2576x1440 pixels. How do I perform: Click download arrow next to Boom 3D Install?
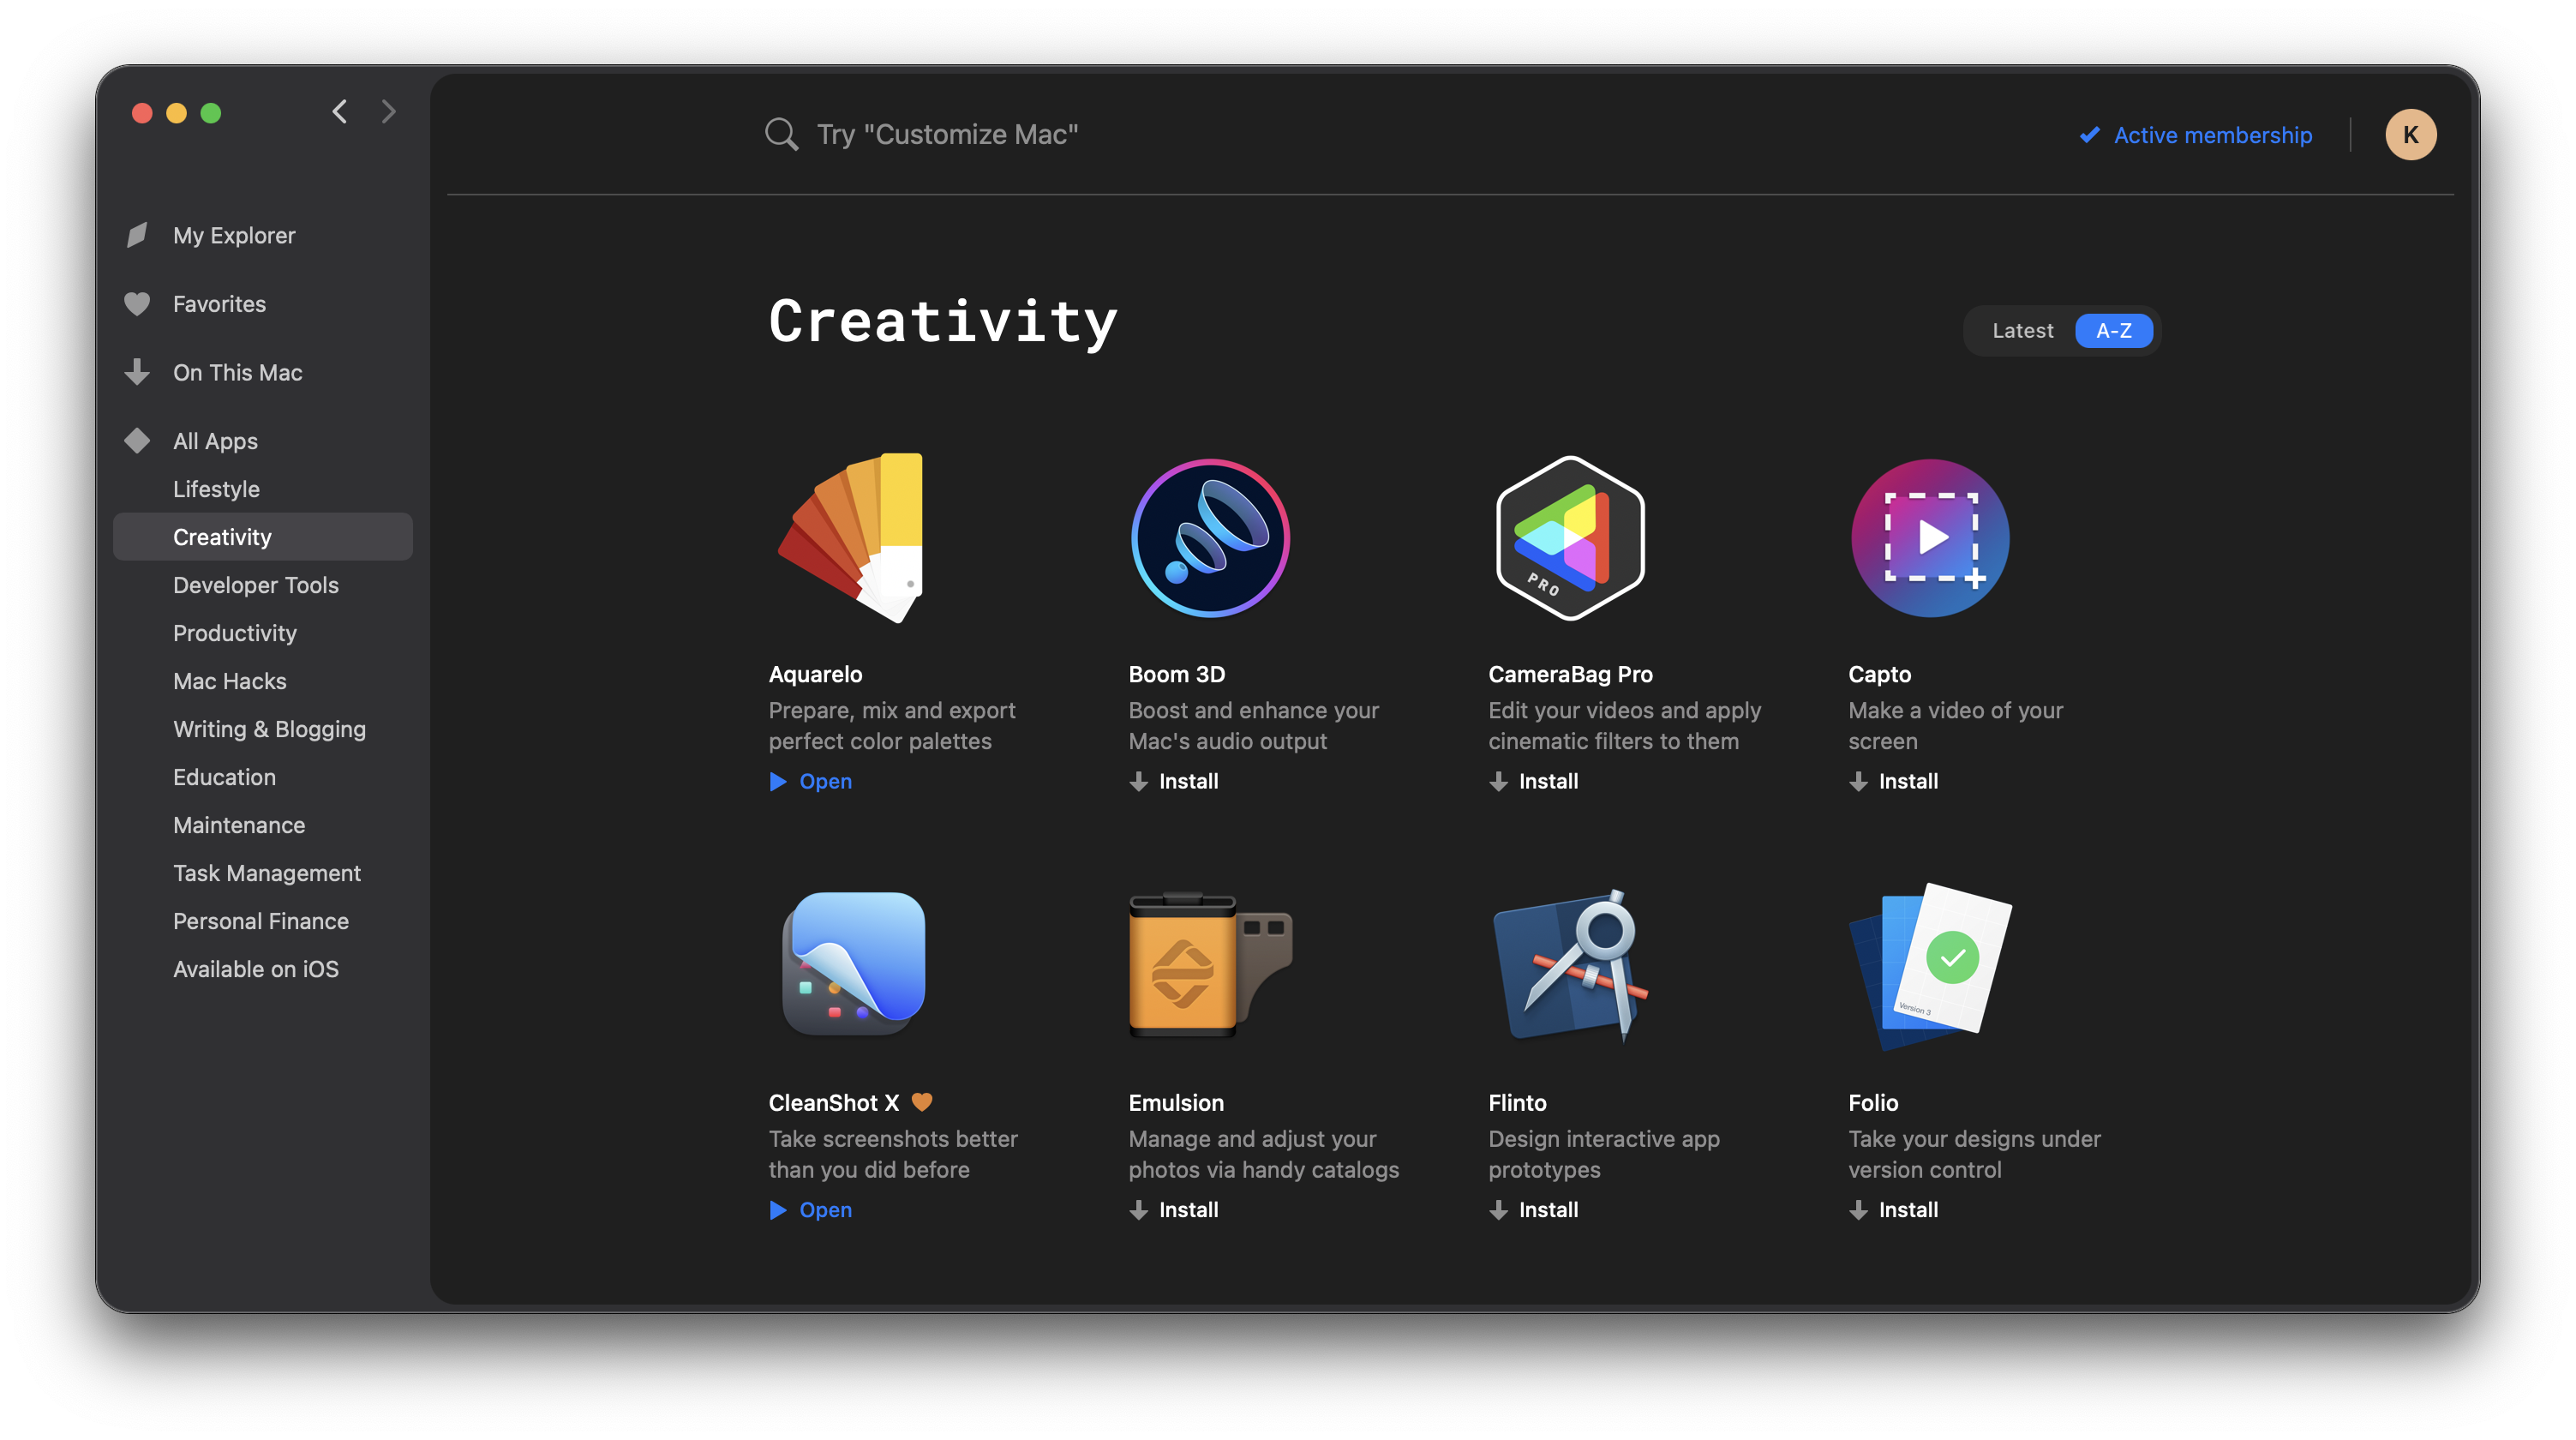[x=1138, y=781]
